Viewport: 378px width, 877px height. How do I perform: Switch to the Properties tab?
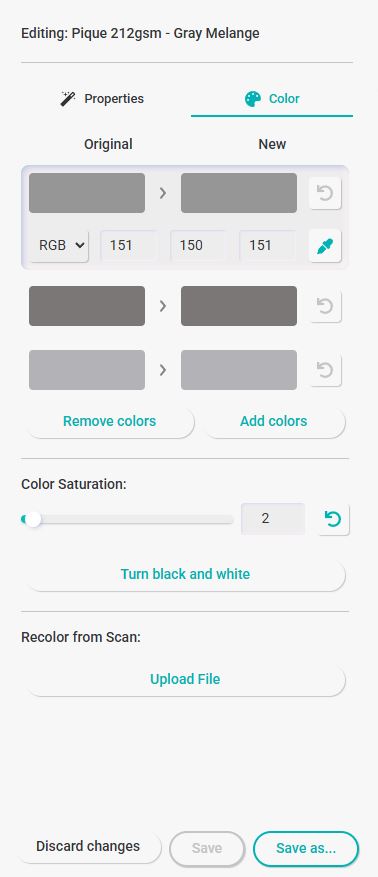102,99
